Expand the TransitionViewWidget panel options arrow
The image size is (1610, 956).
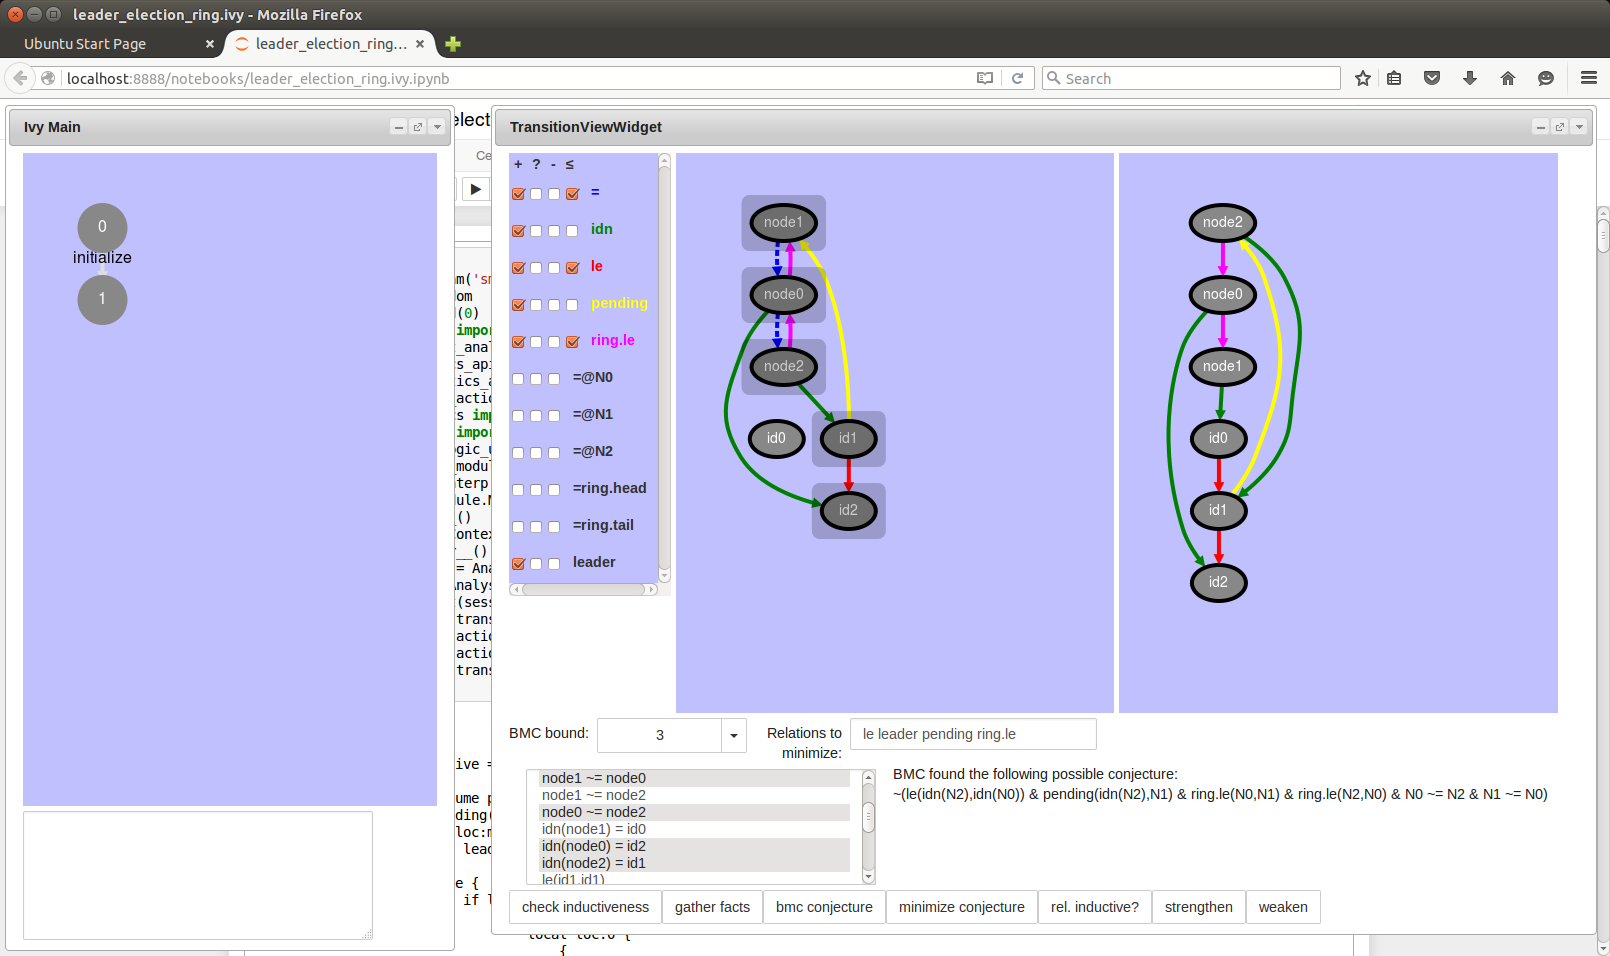point(1579,127)
